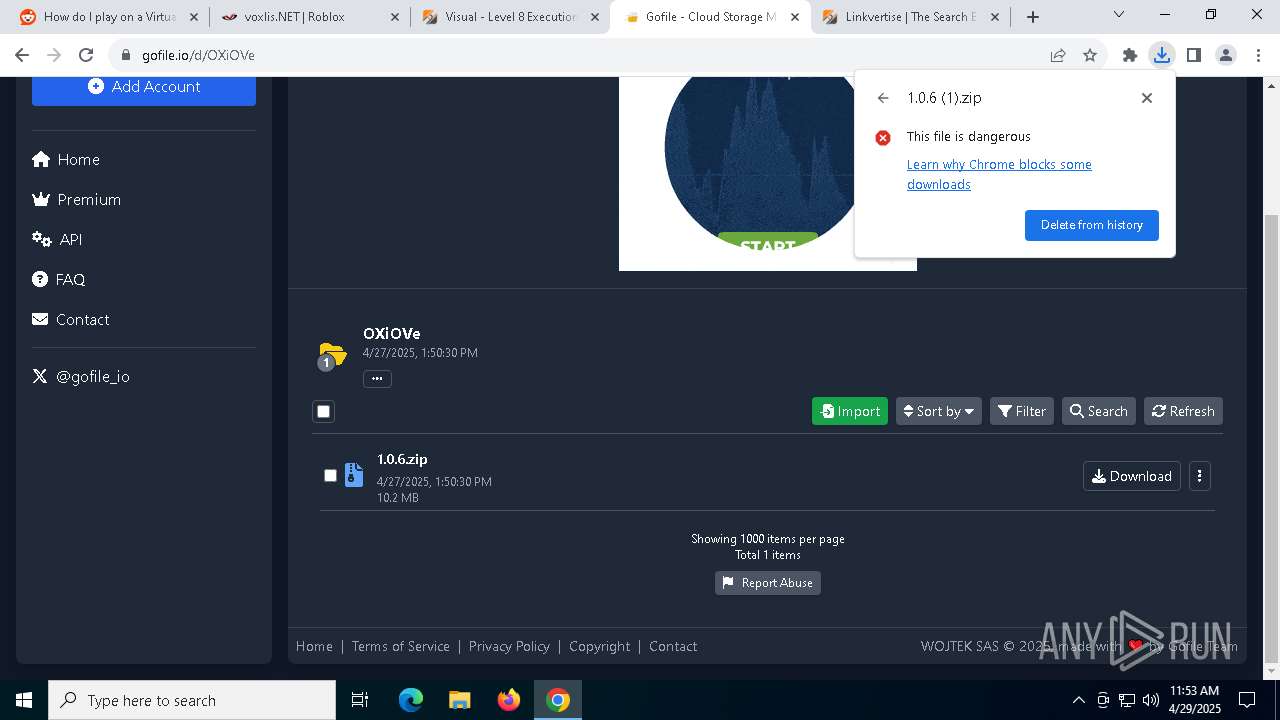The image size is (1280, 720).
Task: Open the Extensions puzzle icon
Action: pos(1130,56)
